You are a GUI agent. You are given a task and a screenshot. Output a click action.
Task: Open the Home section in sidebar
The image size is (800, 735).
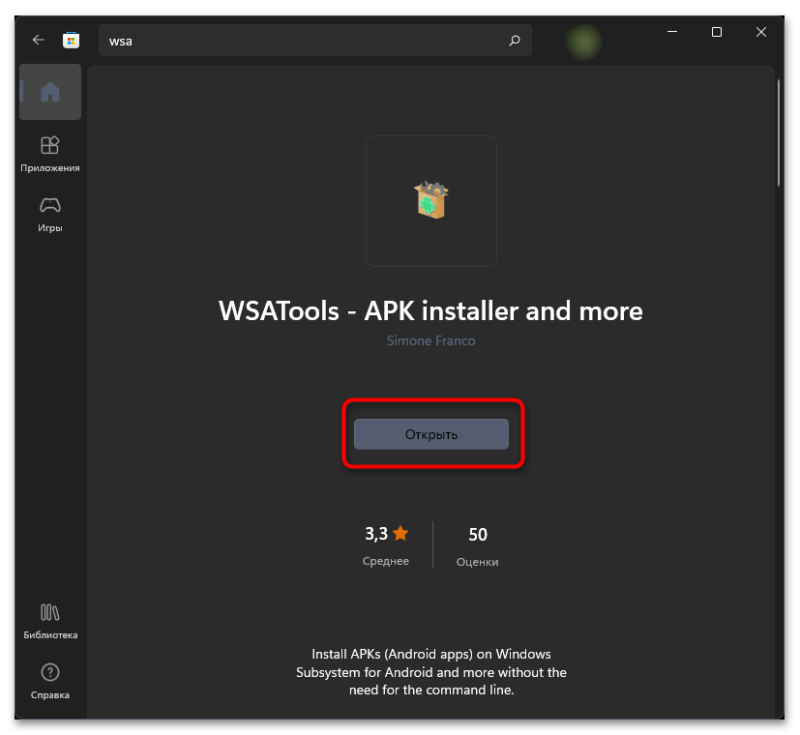tap(50, 92)
